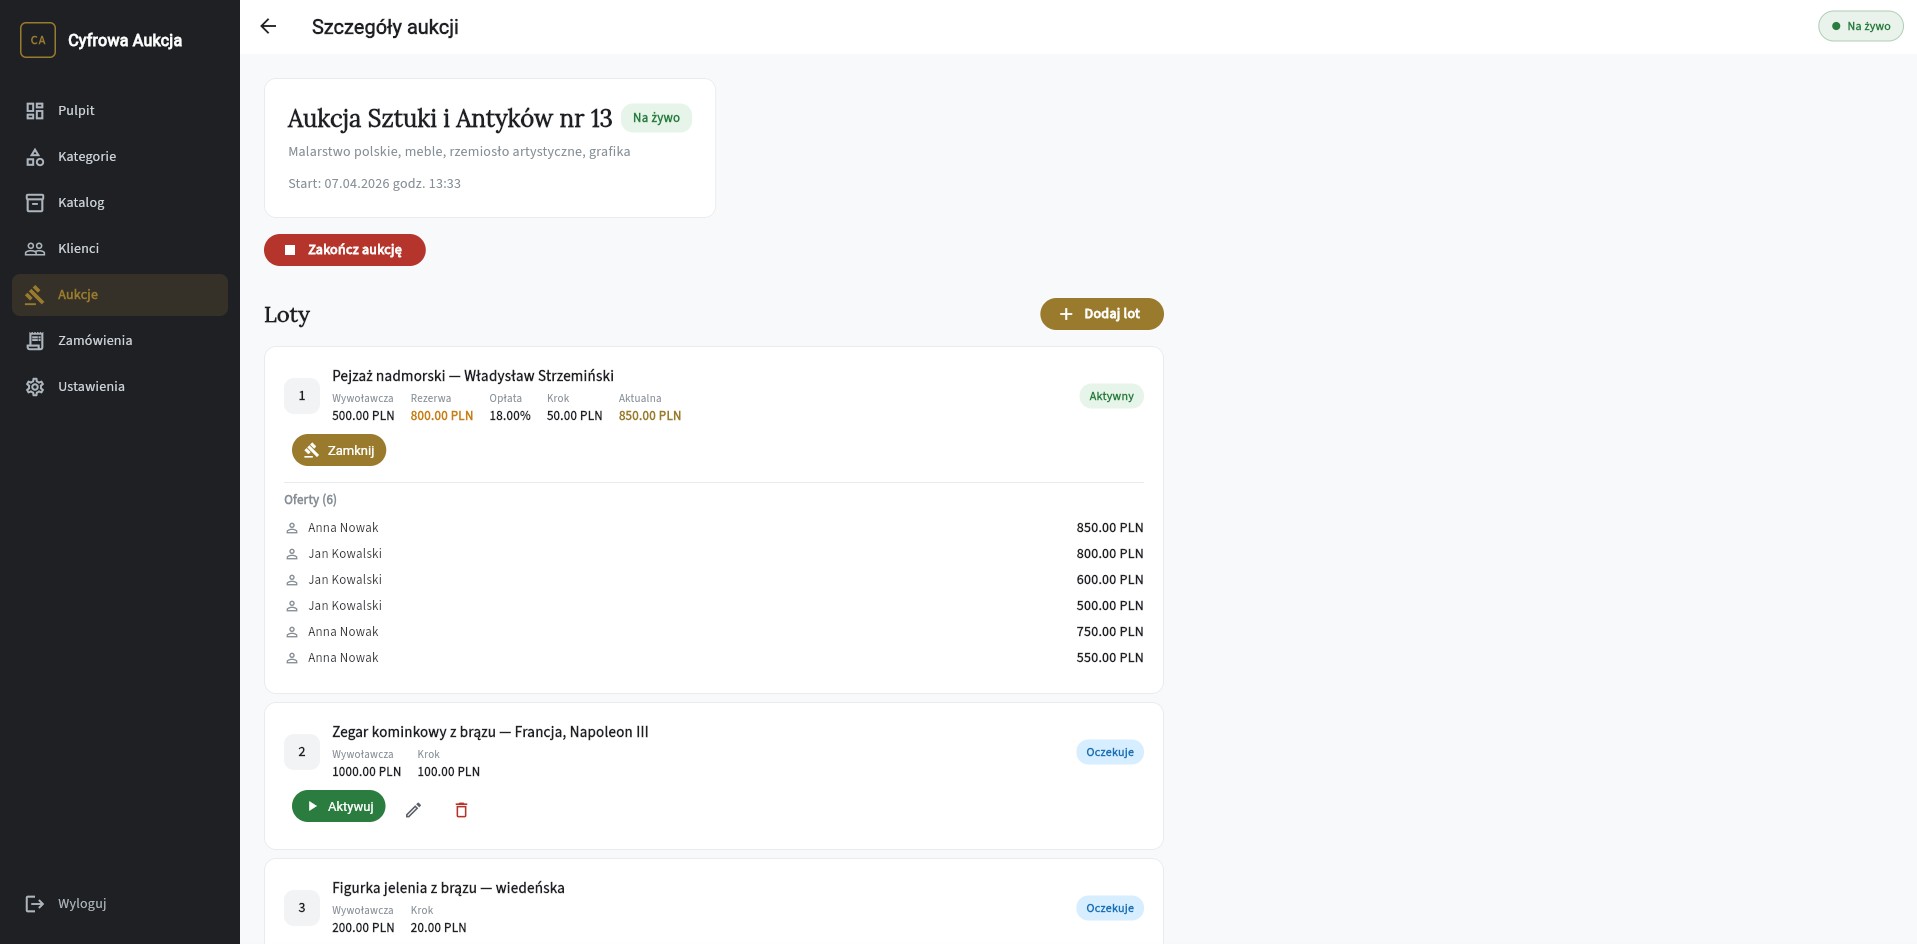Select Aukcje in the sidebar
The height and width of the screenshot is (944, 1917).
(x=78, y=295)
